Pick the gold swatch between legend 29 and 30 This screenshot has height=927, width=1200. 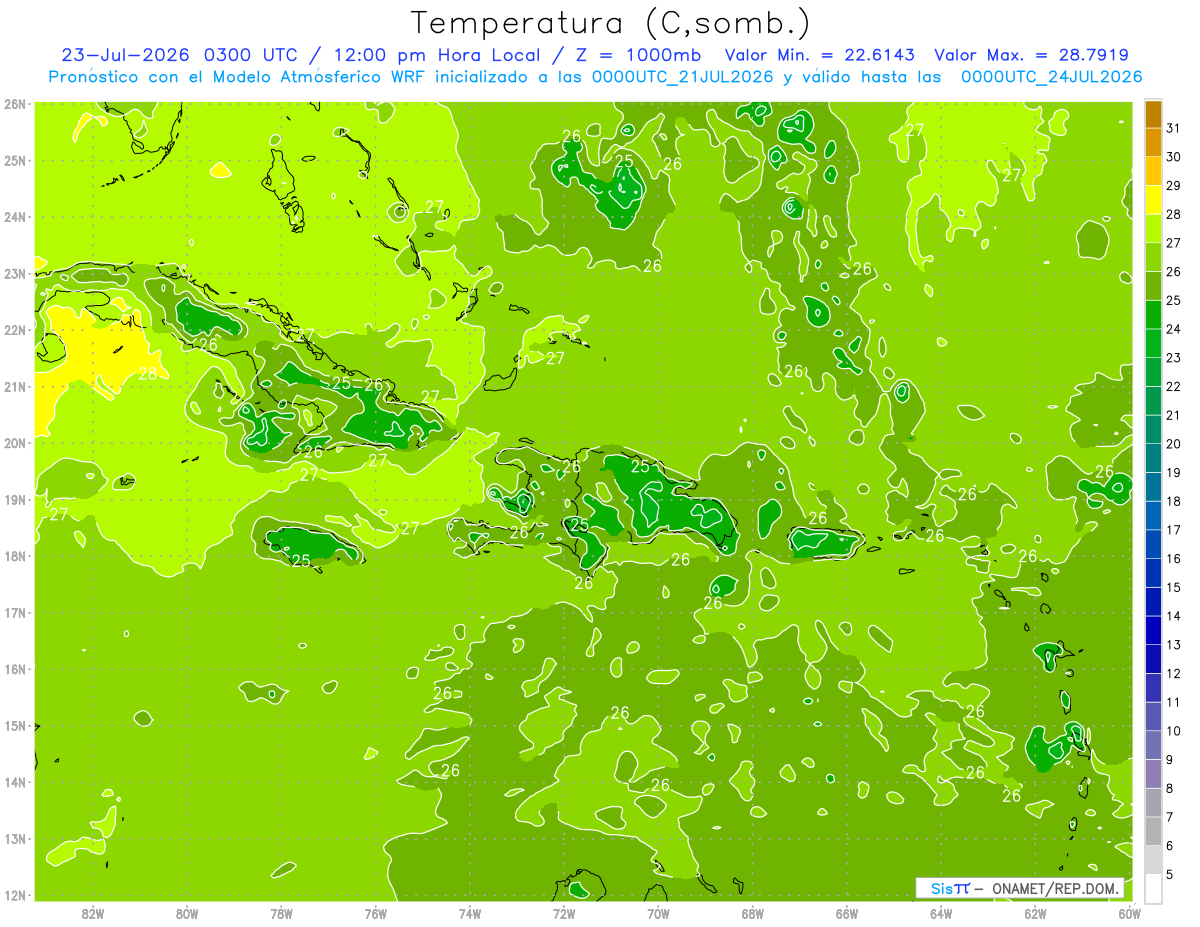1153,172
